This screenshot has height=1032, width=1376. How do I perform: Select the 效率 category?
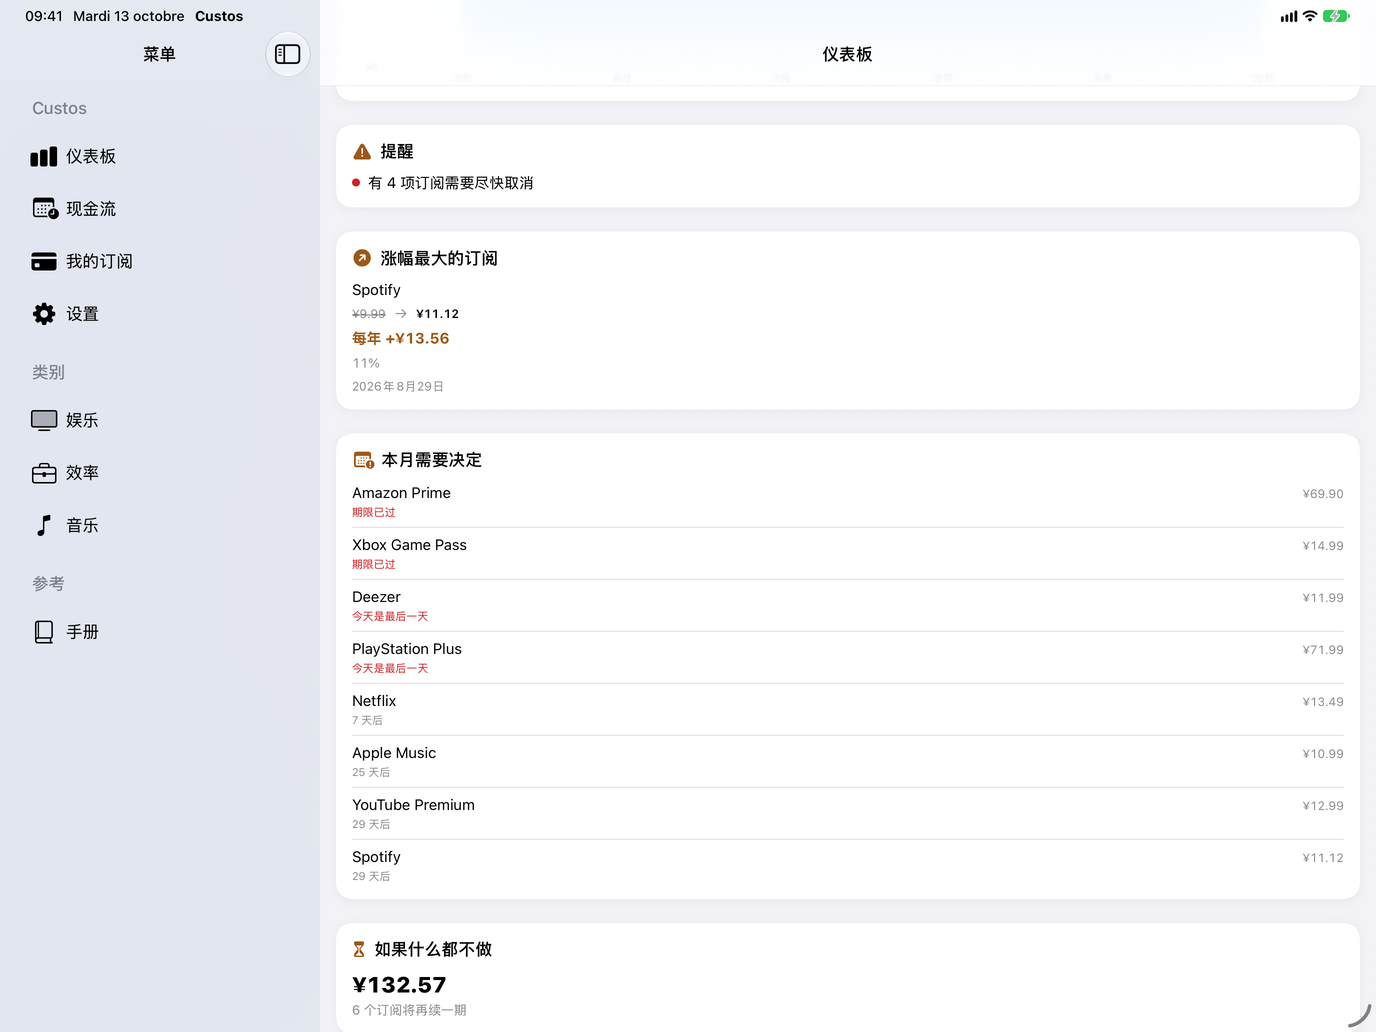point(160,473)
